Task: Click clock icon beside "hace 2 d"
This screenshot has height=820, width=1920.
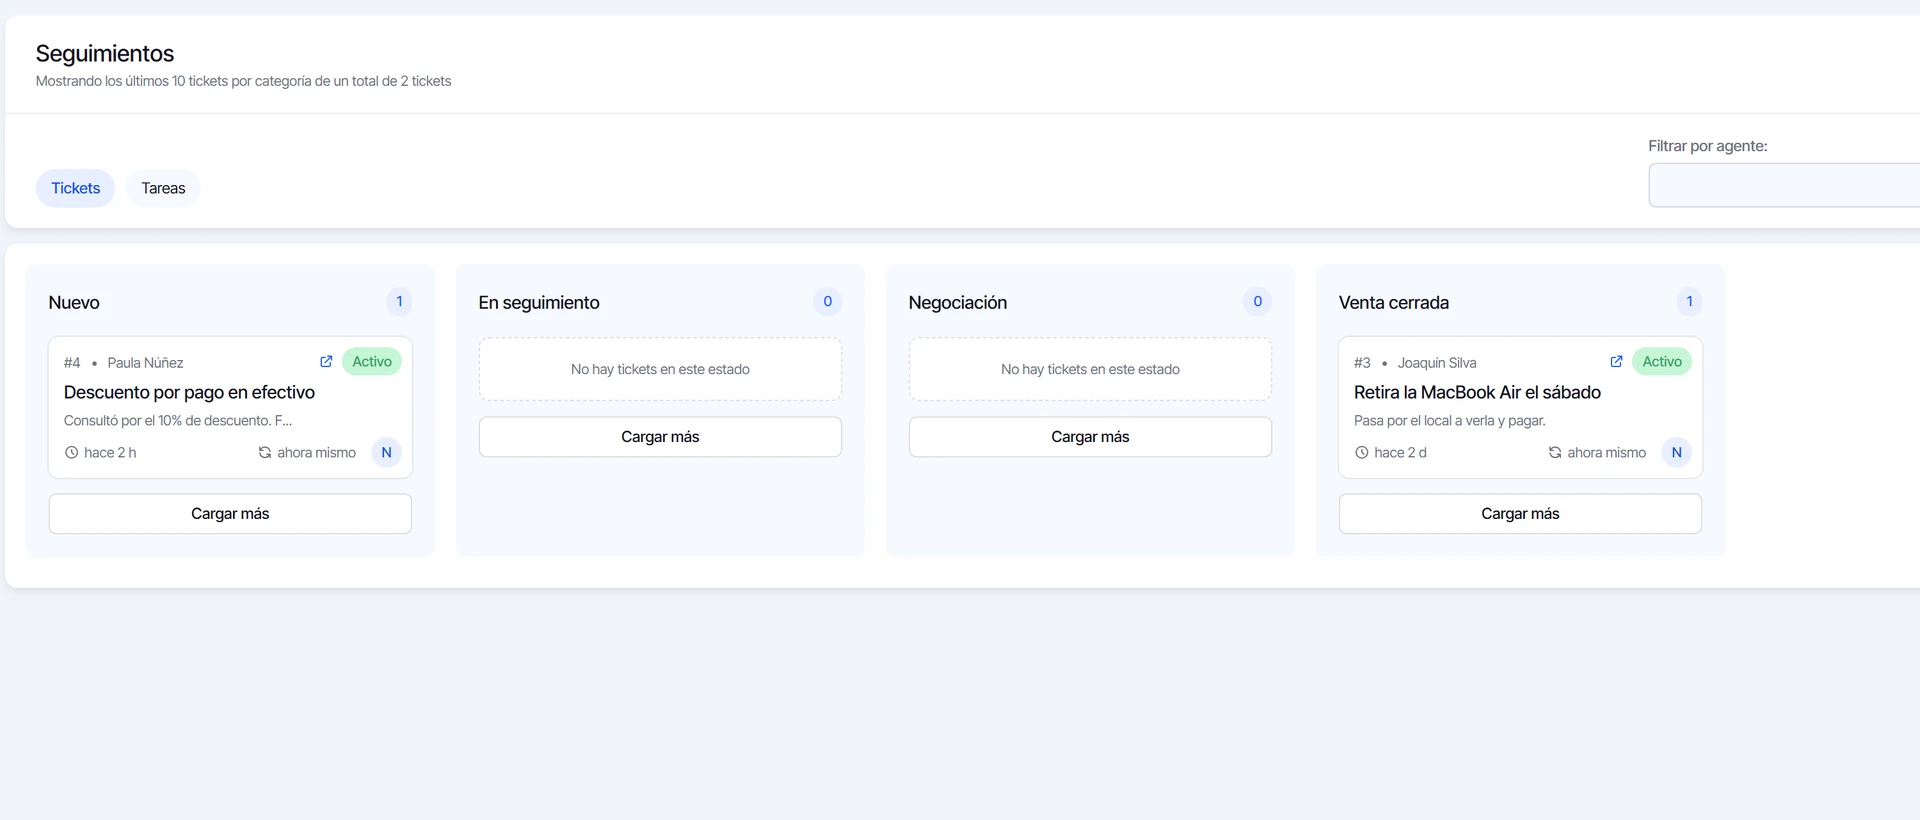Action: 1362,453
